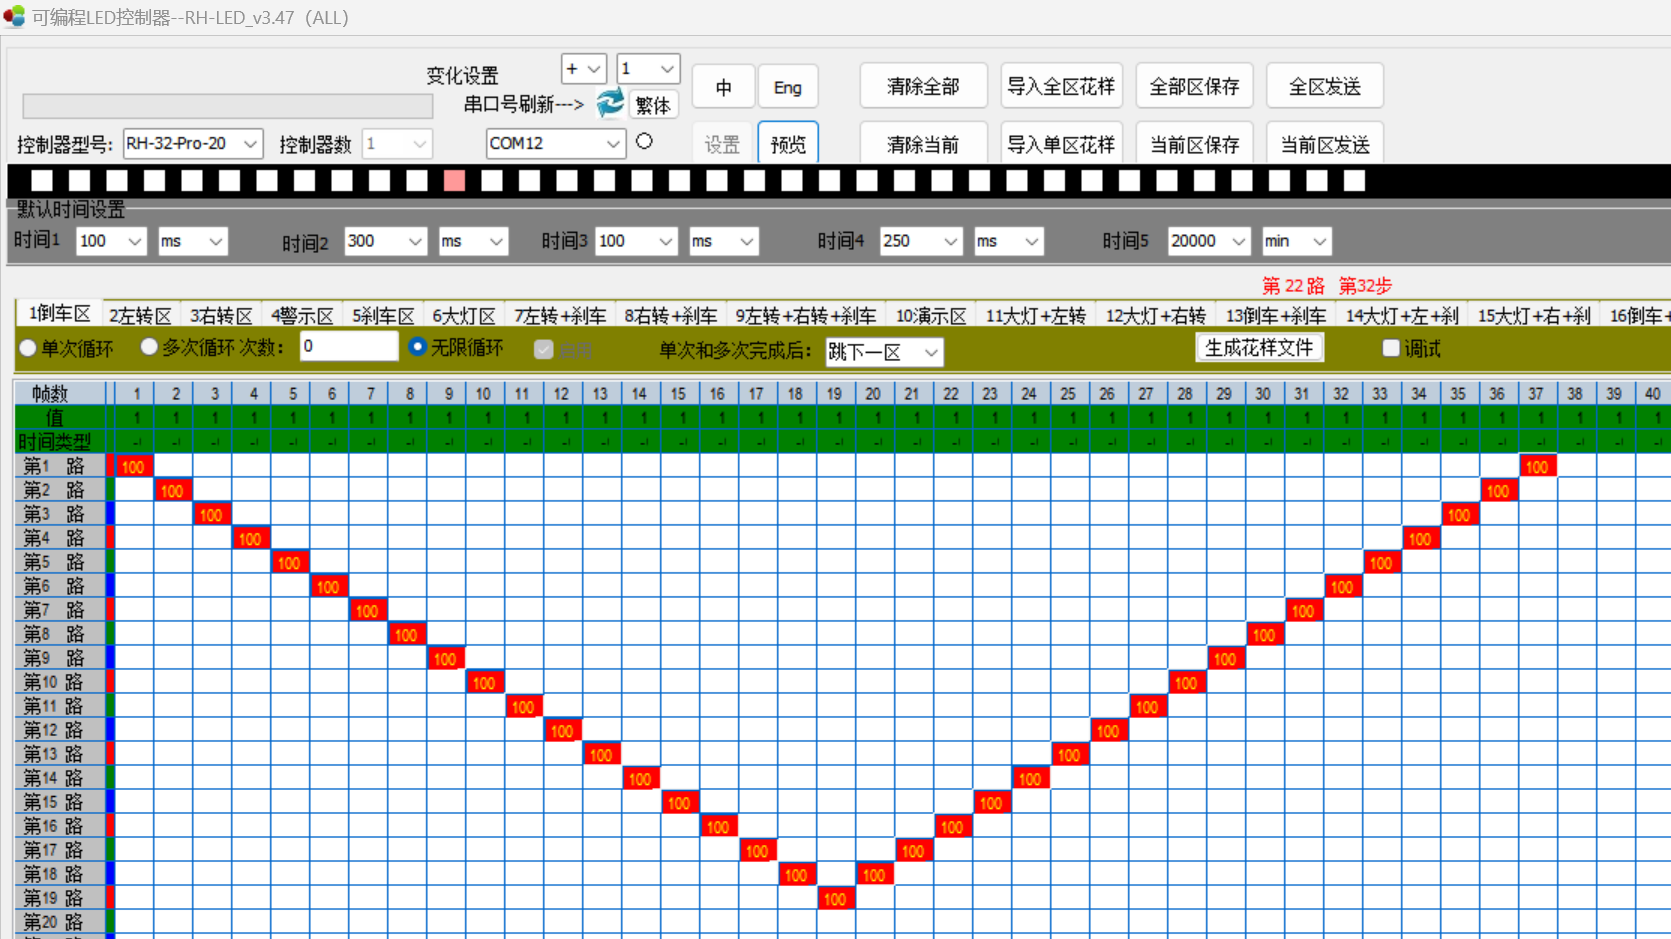This screenshot has width=1671, height=939.
Task: Select the highlighted pink frame marker square
Action: click(x=454, y=180)
